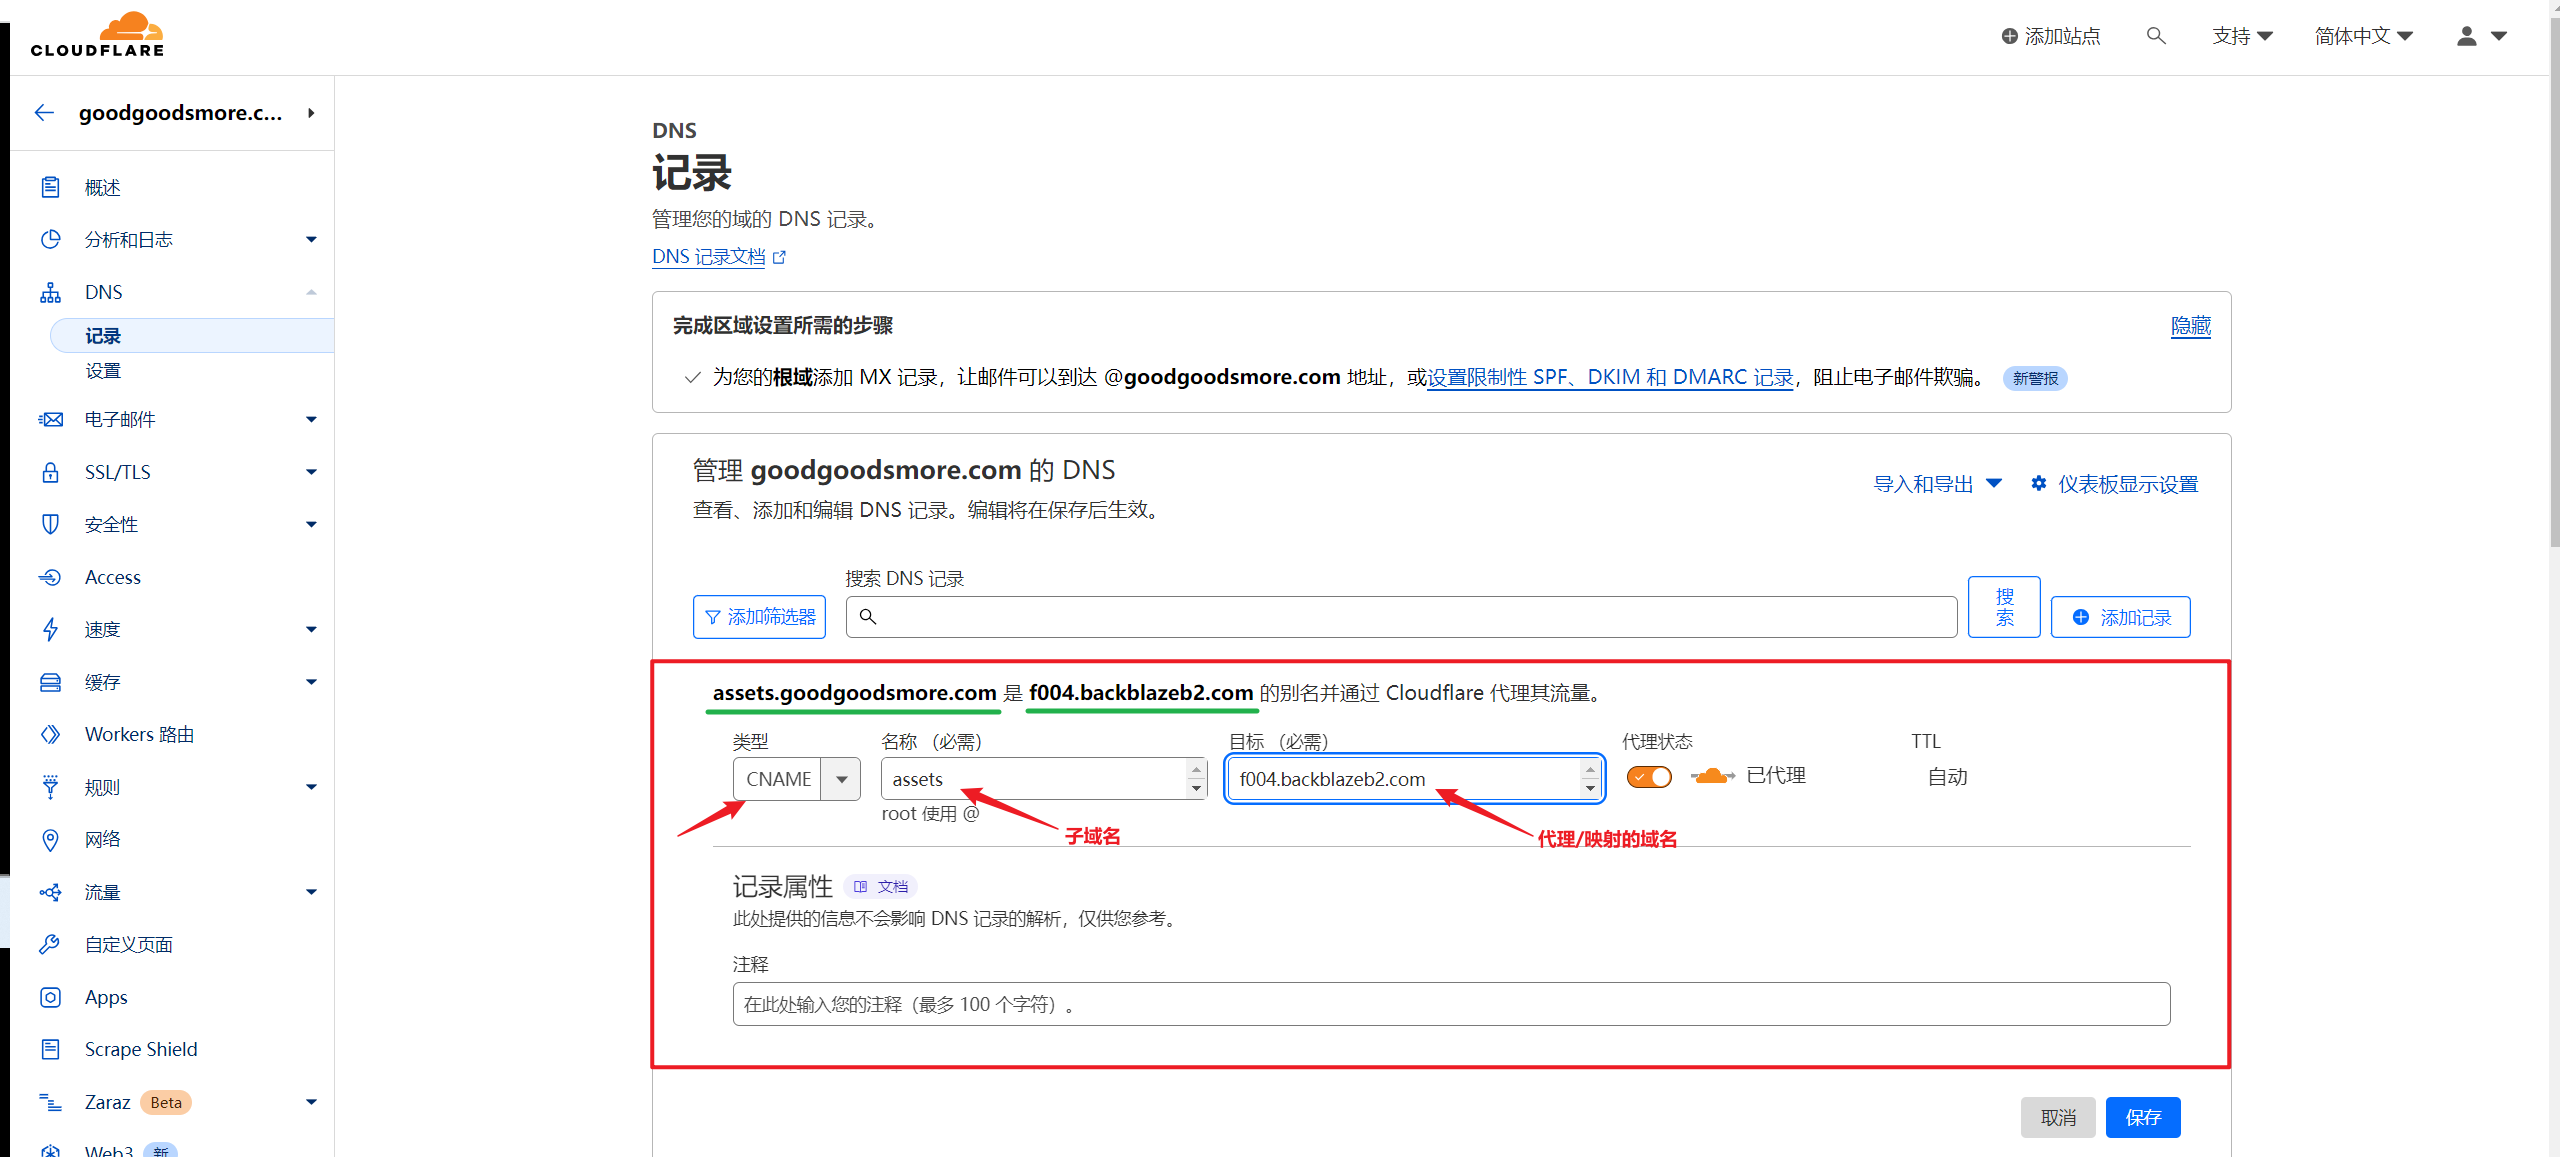Click the 电子邮件 email icon

(50, 419)
